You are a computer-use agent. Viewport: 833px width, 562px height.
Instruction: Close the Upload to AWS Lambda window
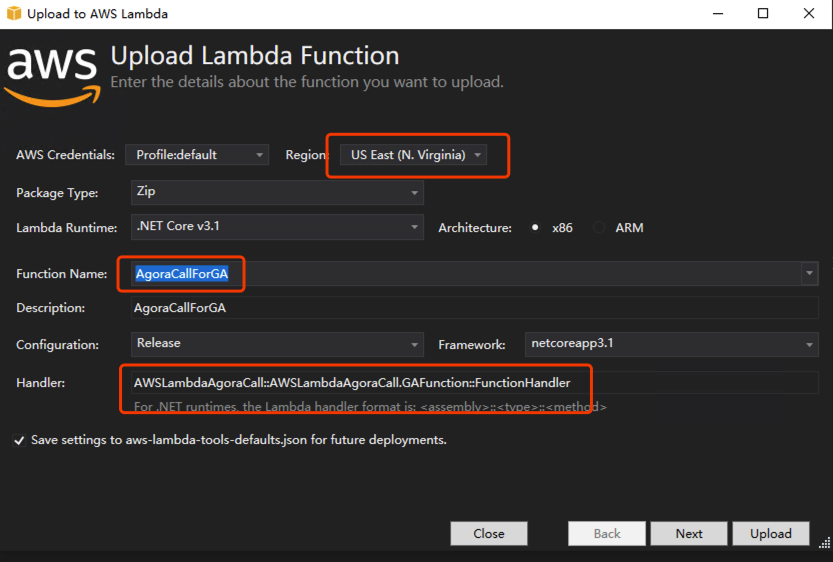(x=809, y=13)
